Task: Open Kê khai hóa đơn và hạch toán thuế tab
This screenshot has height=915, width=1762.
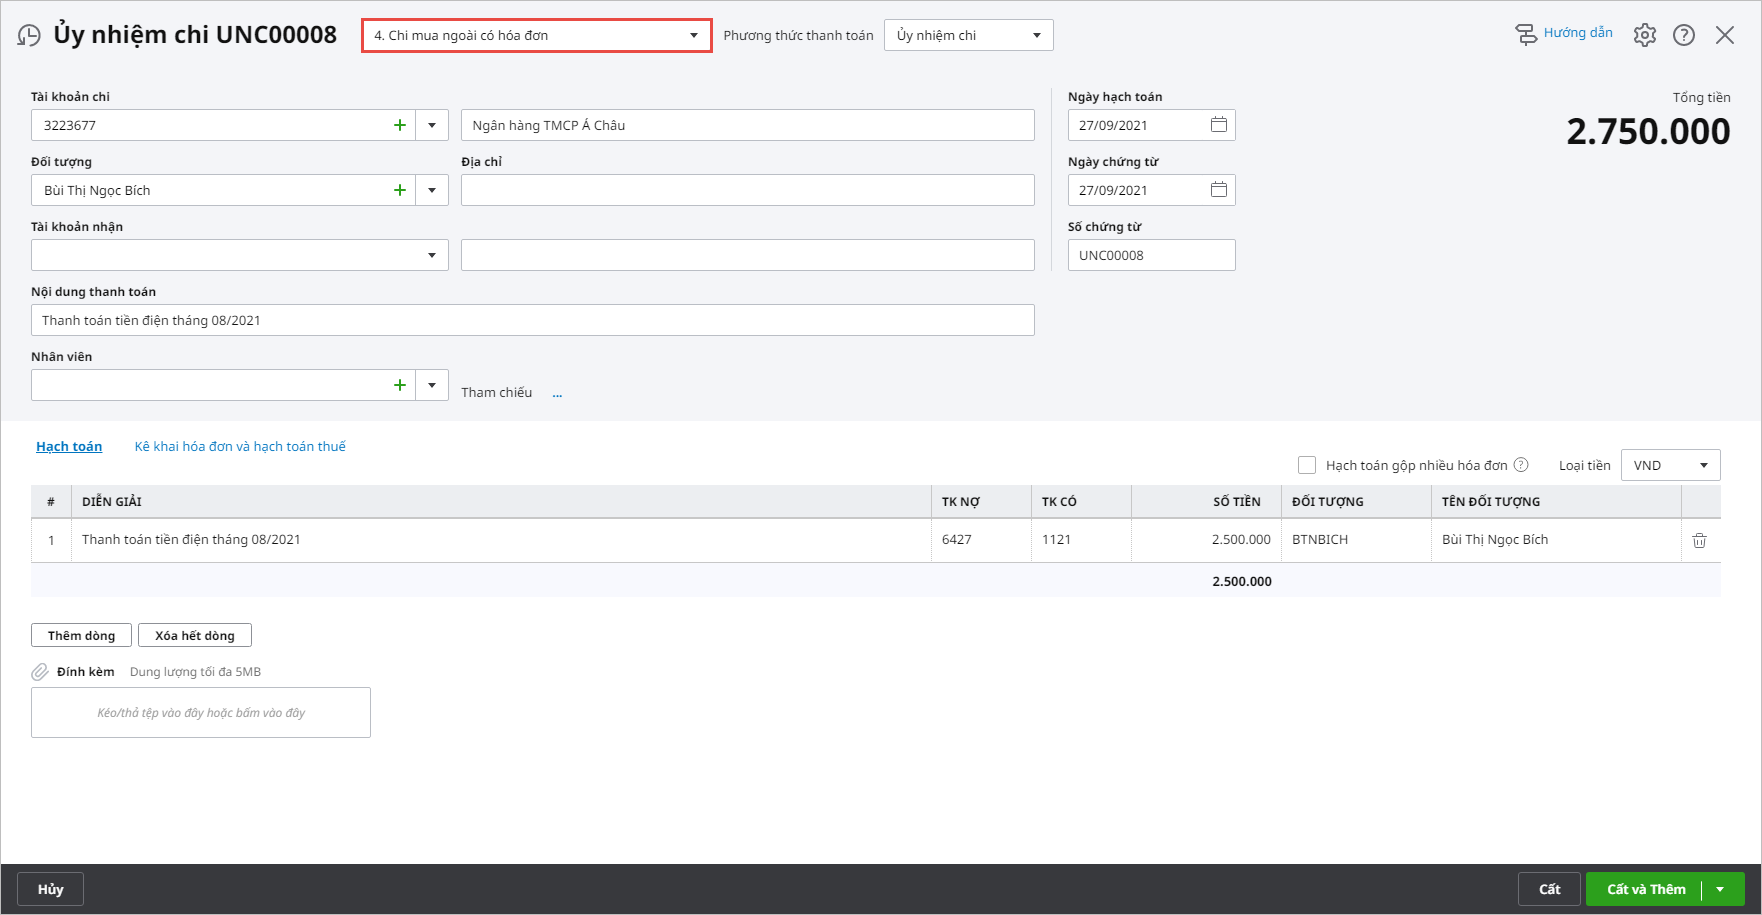Action: click(240, 447)
